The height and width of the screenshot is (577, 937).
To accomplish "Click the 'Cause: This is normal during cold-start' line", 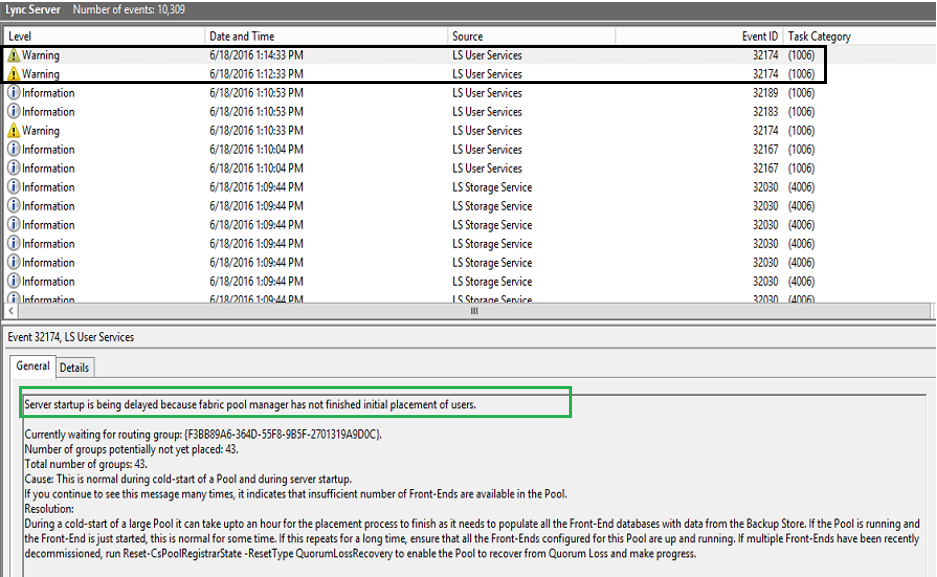I will [x=188, y=479].
